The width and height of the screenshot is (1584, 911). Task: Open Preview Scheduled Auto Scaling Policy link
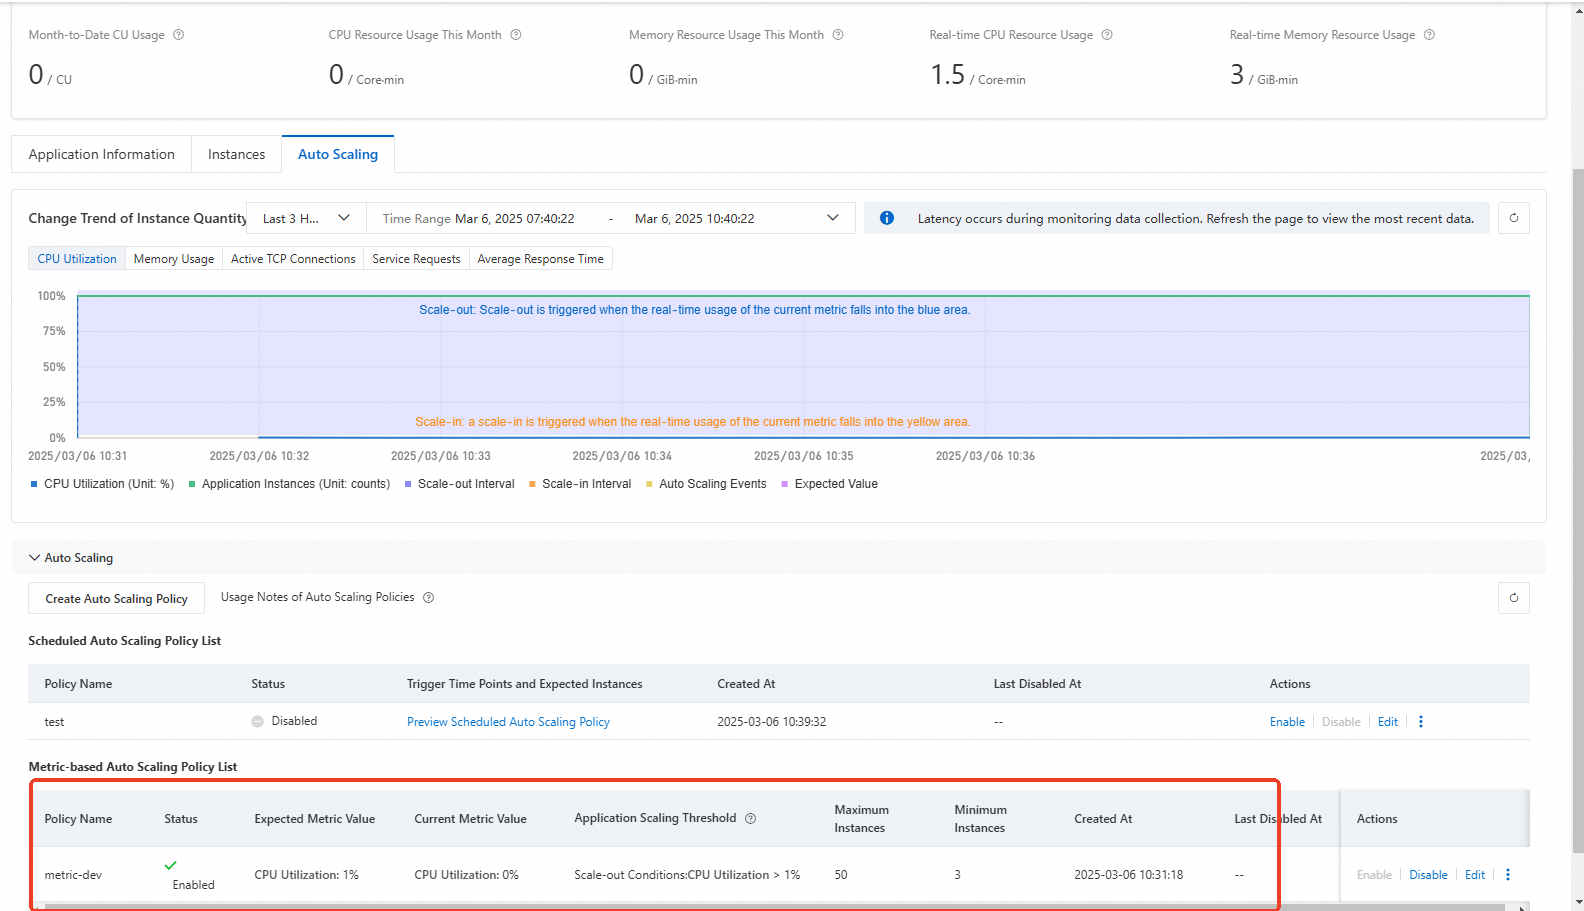tap(508, 722)
